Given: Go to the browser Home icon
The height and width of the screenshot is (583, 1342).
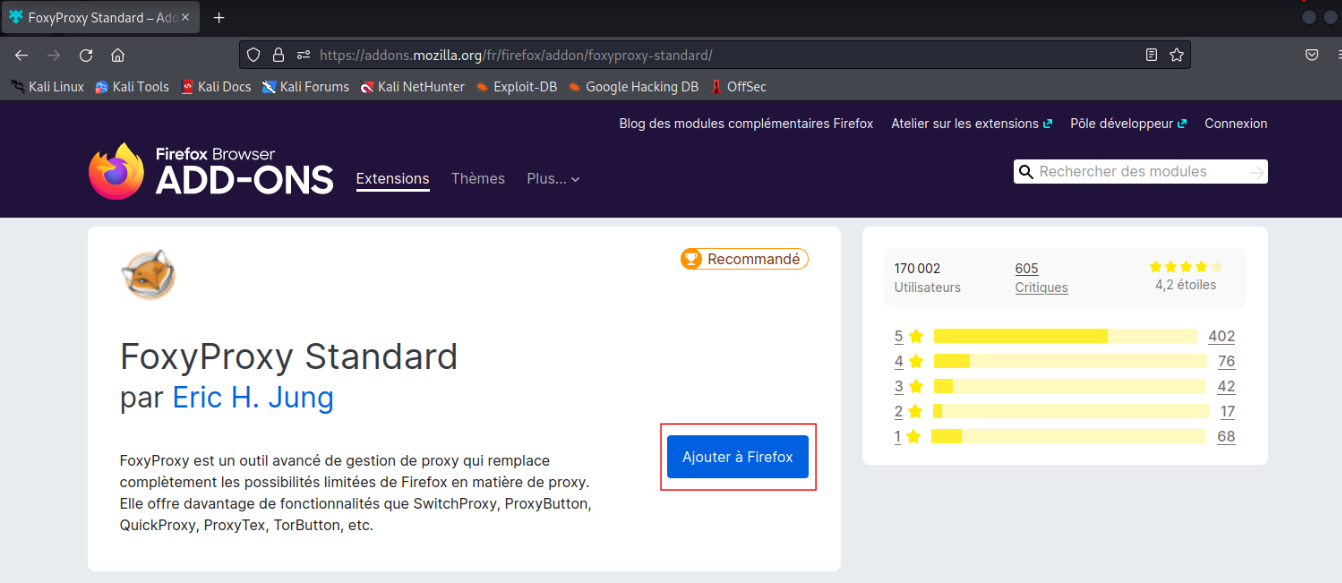Looking at the screenshot, I should (x=118, y=55).
